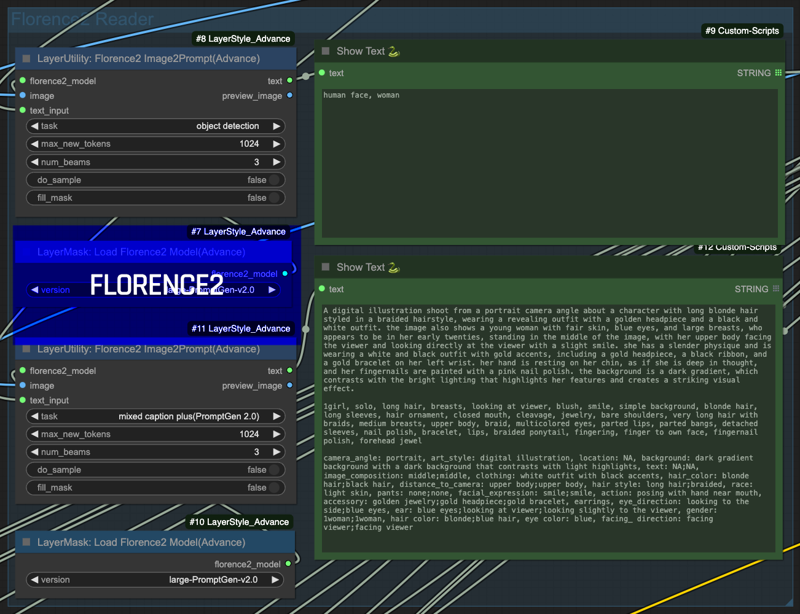800x614 pixels.
Task: Collapse the Image2Prompt node set to object detection
Action: [26, 59]
